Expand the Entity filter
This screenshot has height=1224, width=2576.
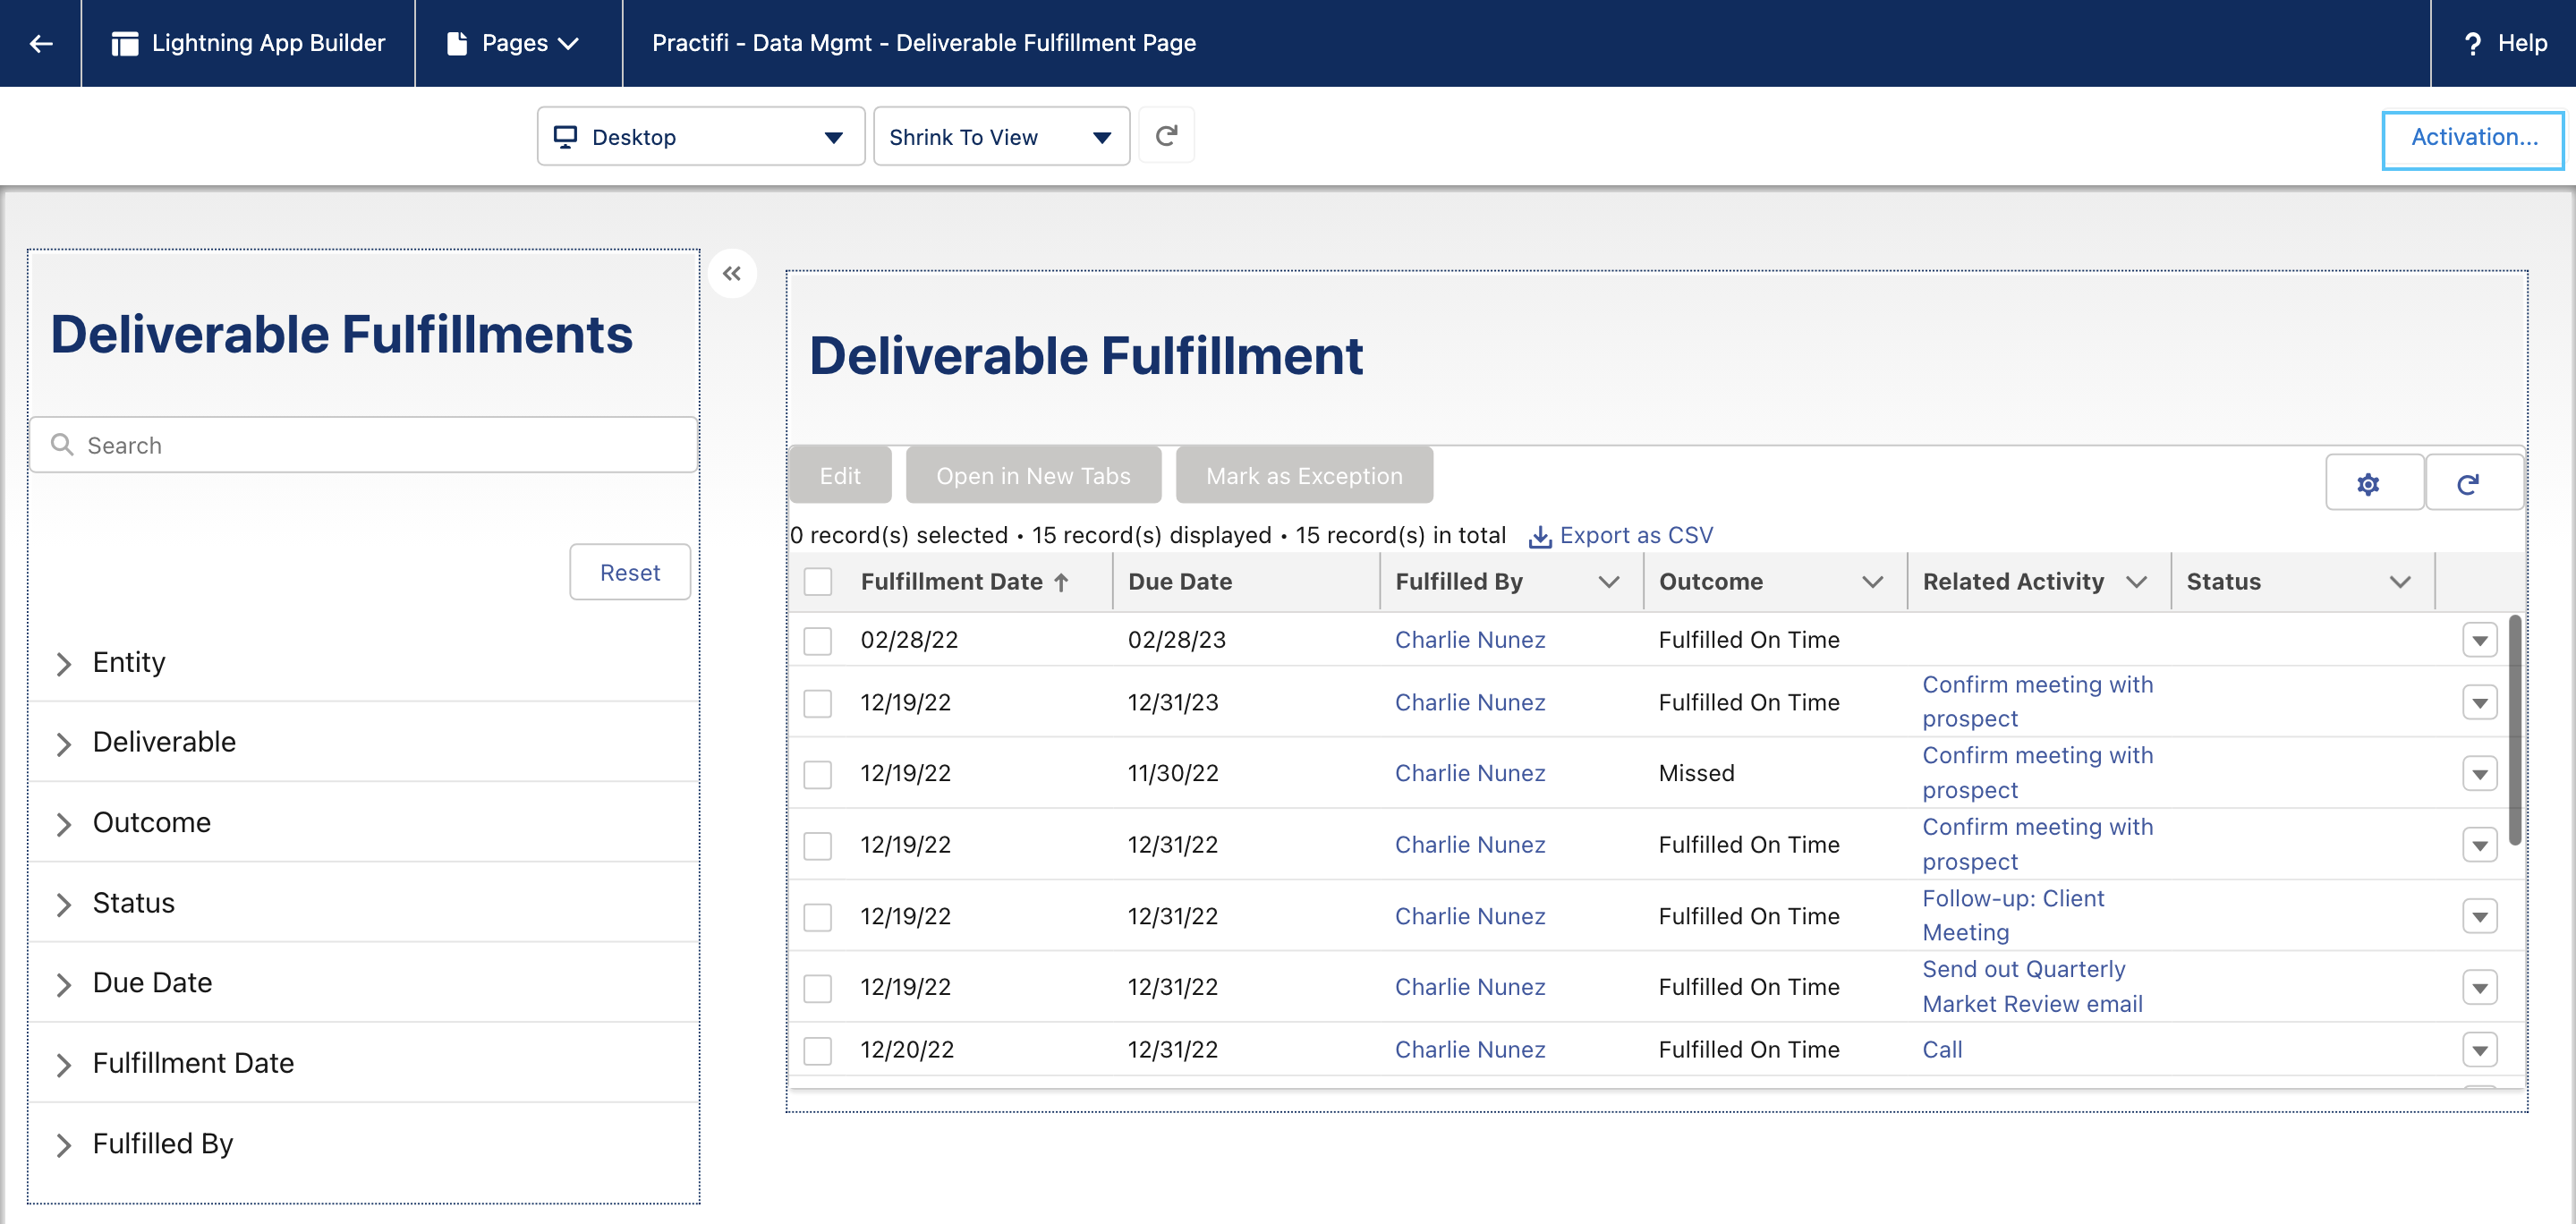(x=63, y=663)
